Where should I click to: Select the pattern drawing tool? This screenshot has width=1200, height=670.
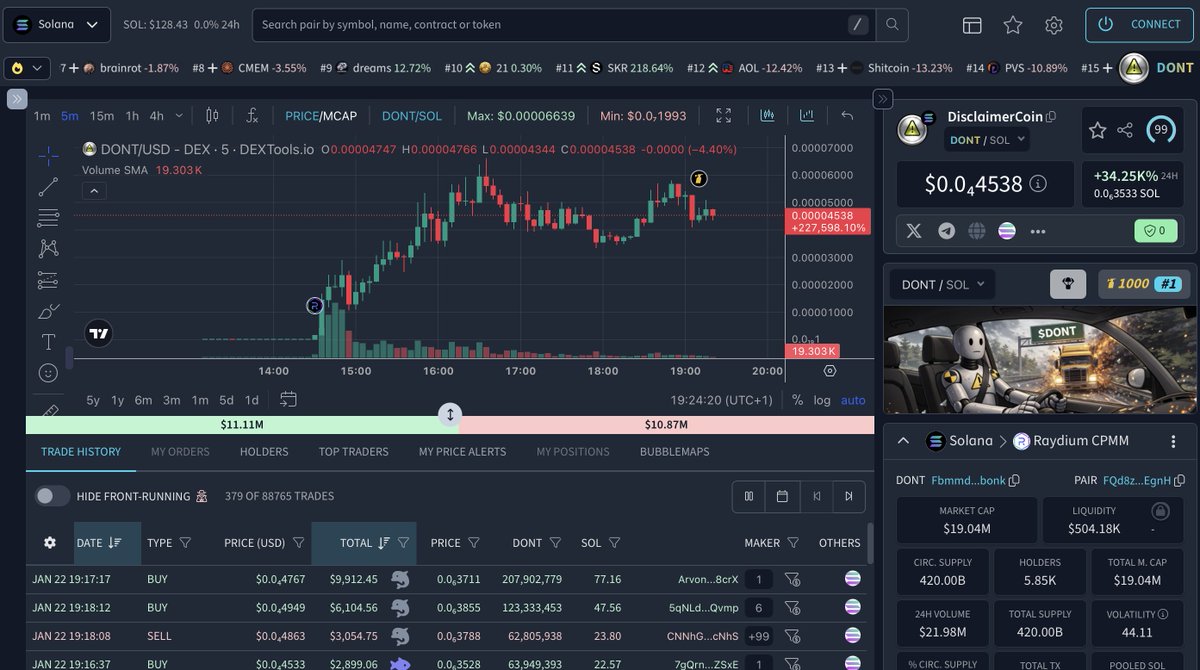coord(48,249)
